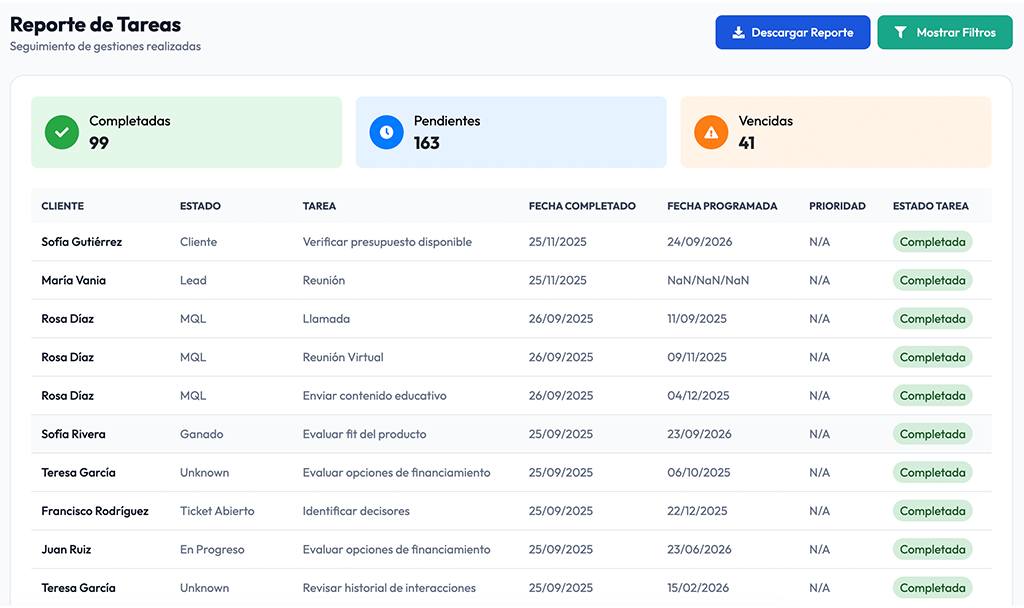This screenshot has width=1024, height=608.
Task: Sort by the ESTADO TAREA column header
Action: coord(930,206)
